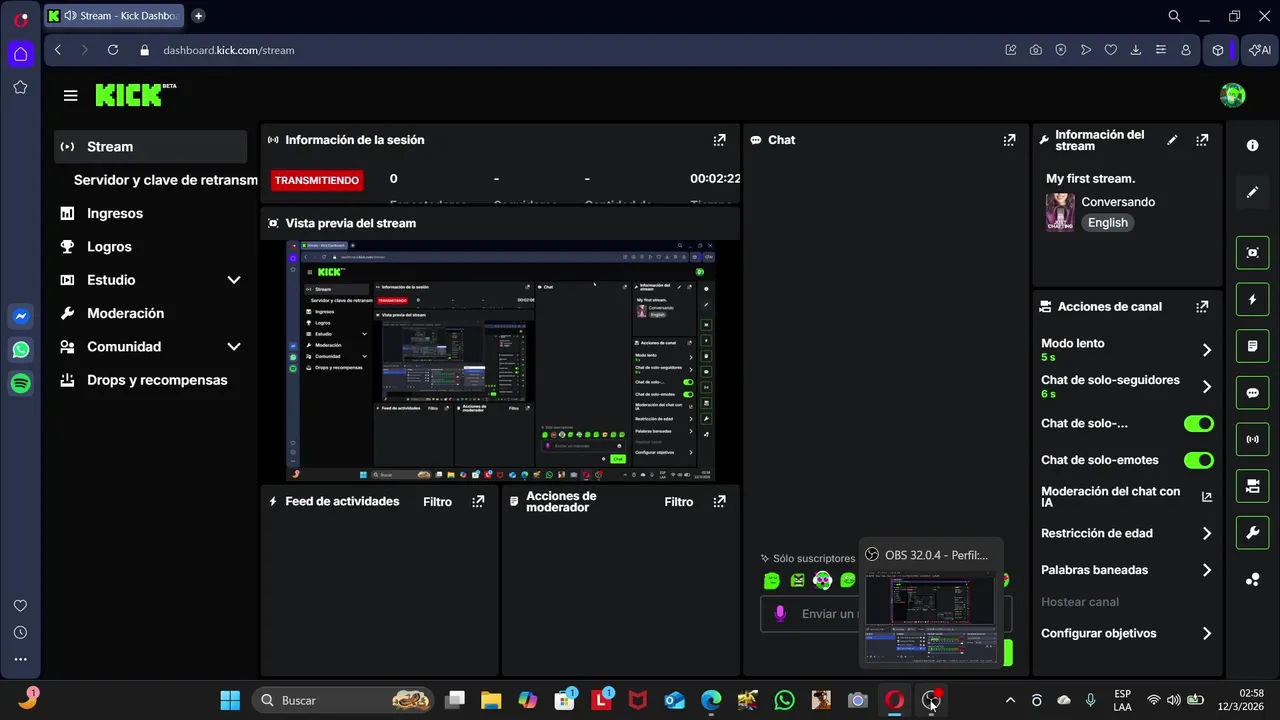Viewport: 1280px width, 720px height.
Task: Open the Palabras baneadas settings
Action: coord(1127,570)
